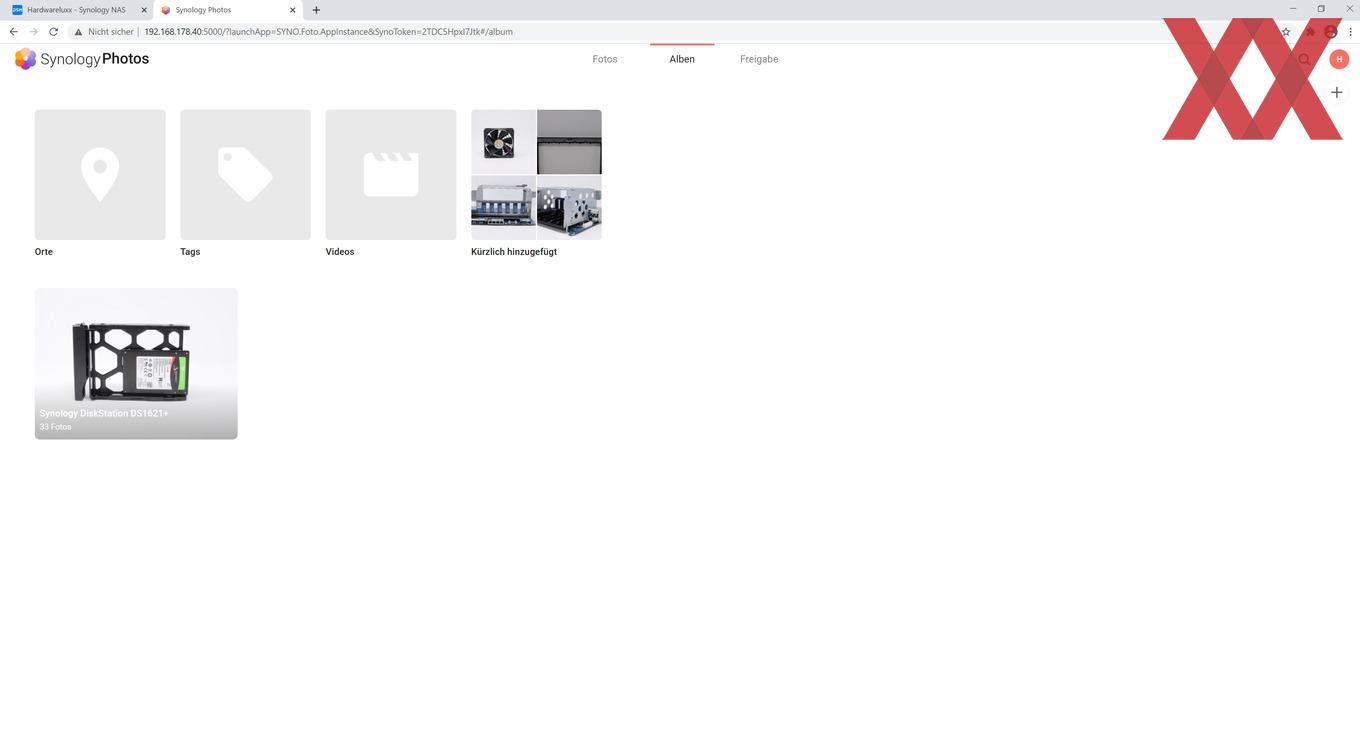Switch to Hardwareluxx - Synology NAS browser tab
Viewport: 1360px width, 742px height.
(76, 10)
